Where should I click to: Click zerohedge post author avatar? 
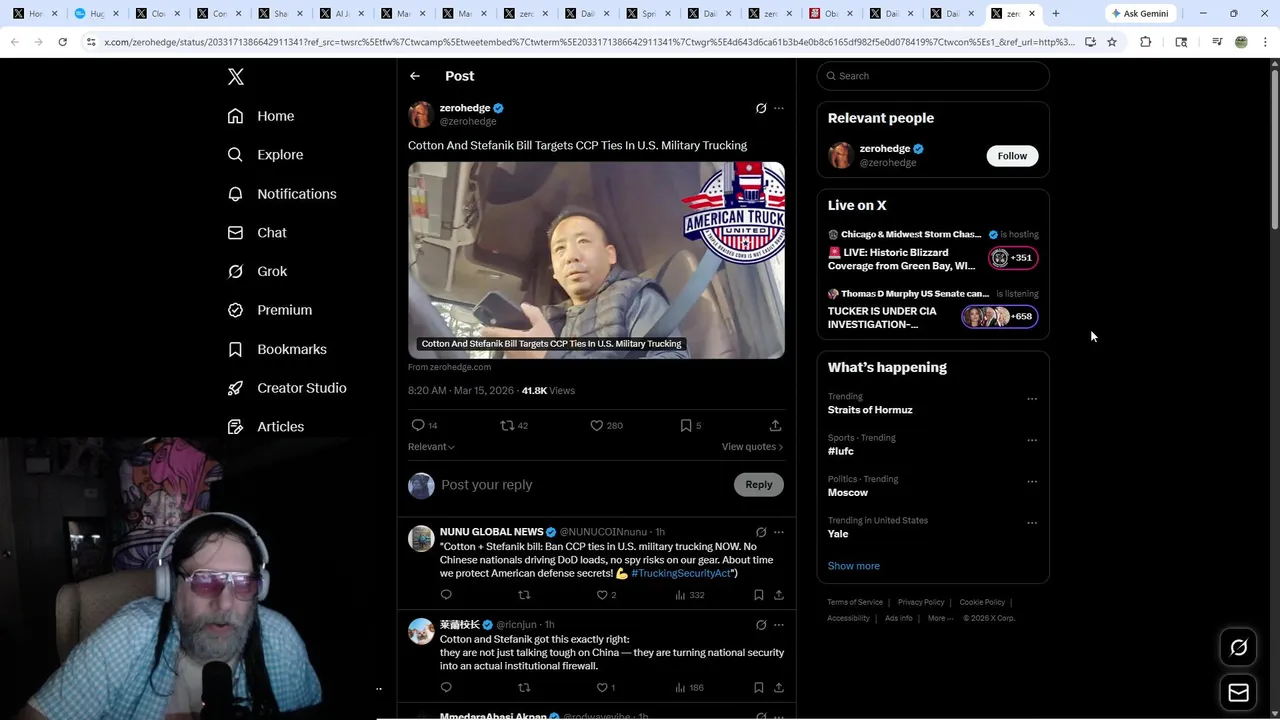coord(421,115)
